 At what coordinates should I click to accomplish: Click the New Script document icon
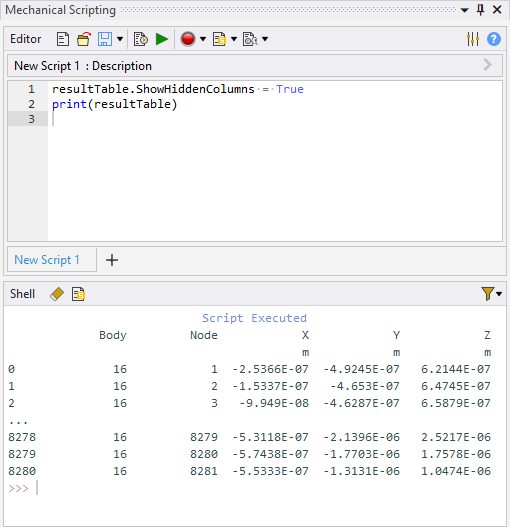pos(63,39)
